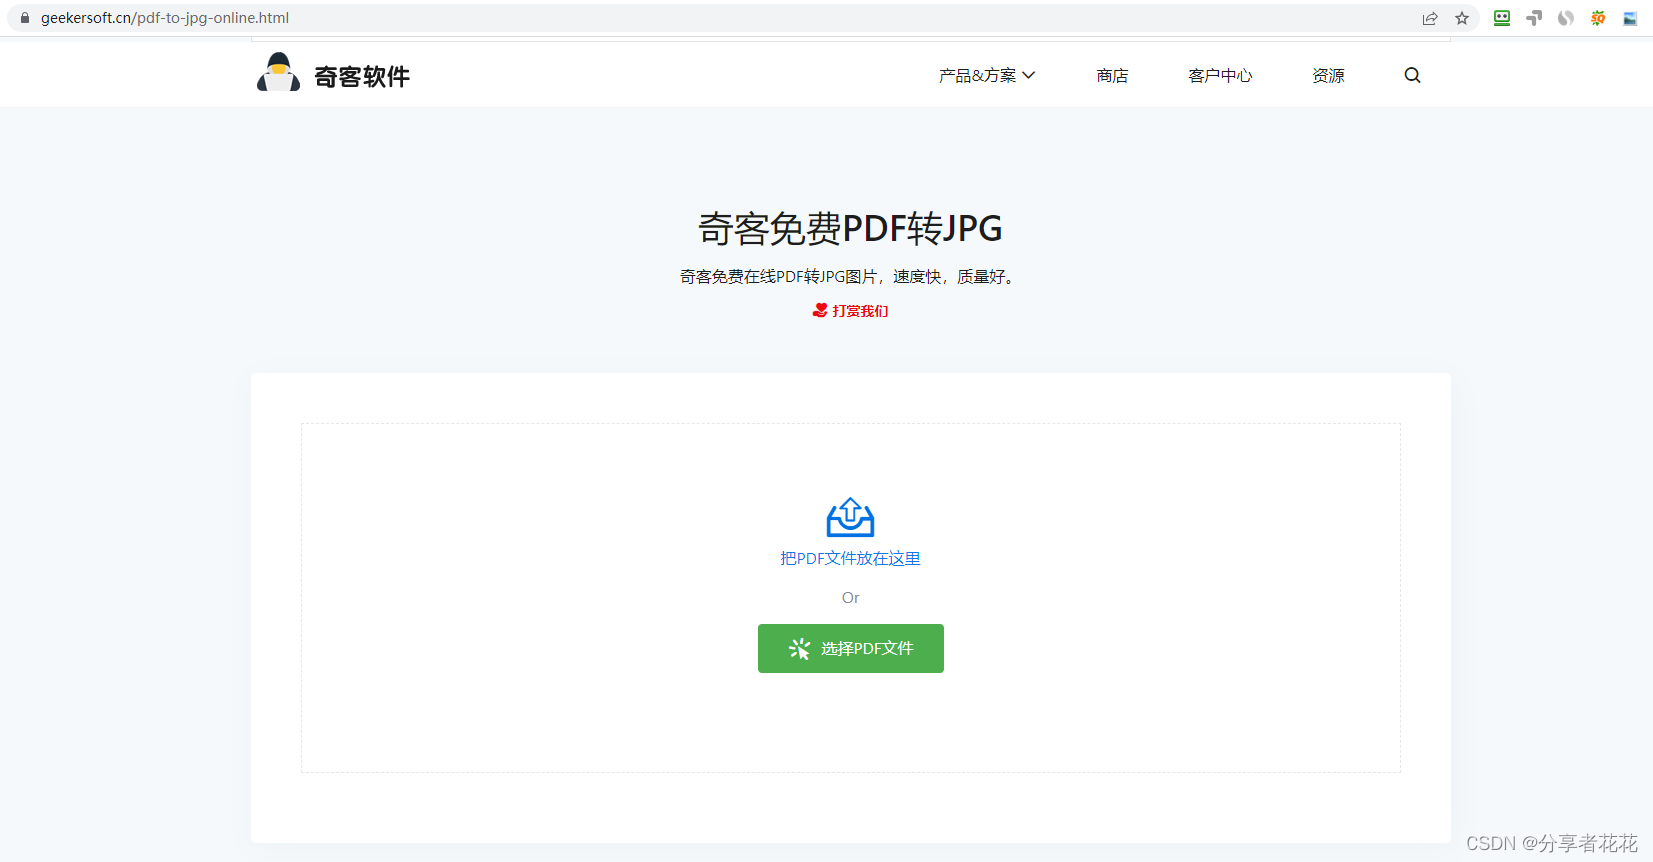
Task: Click the orange bug extension icon
Action: (1598, 18)
